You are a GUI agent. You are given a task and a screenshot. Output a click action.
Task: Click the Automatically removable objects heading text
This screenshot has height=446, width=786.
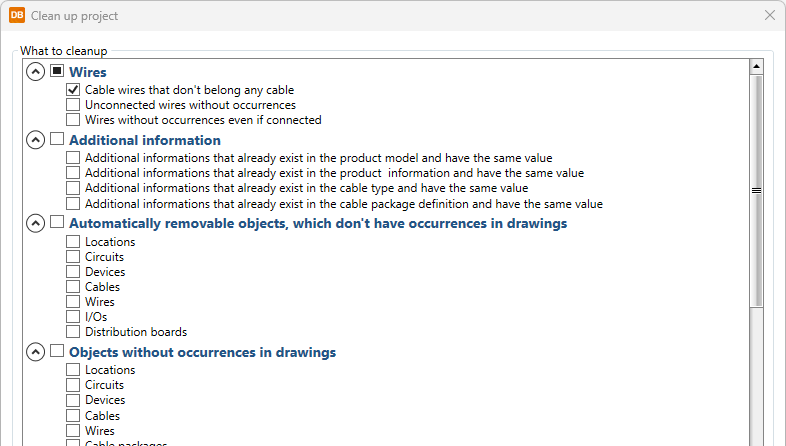coord(318,224)
